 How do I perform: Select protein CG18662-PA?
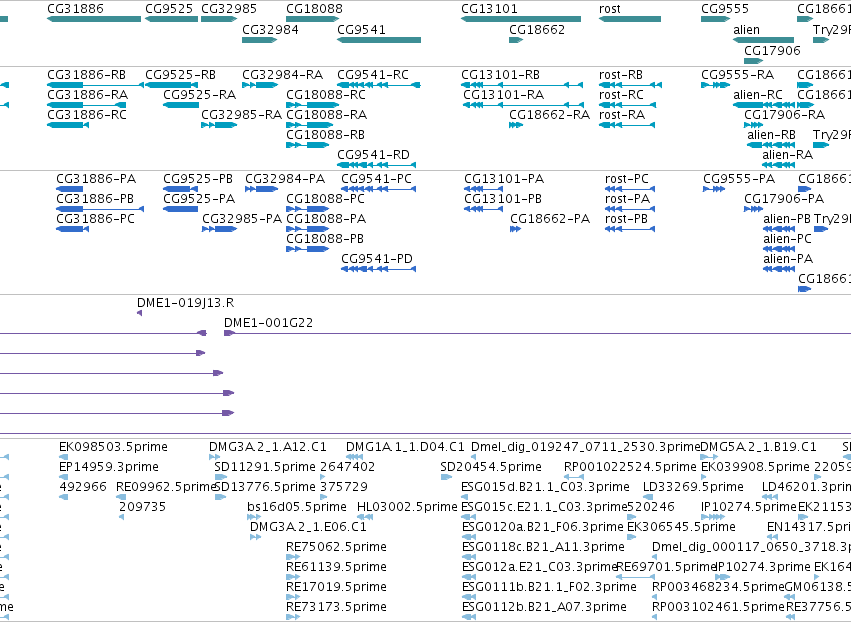pyautogui.click(x=516, y=229)
